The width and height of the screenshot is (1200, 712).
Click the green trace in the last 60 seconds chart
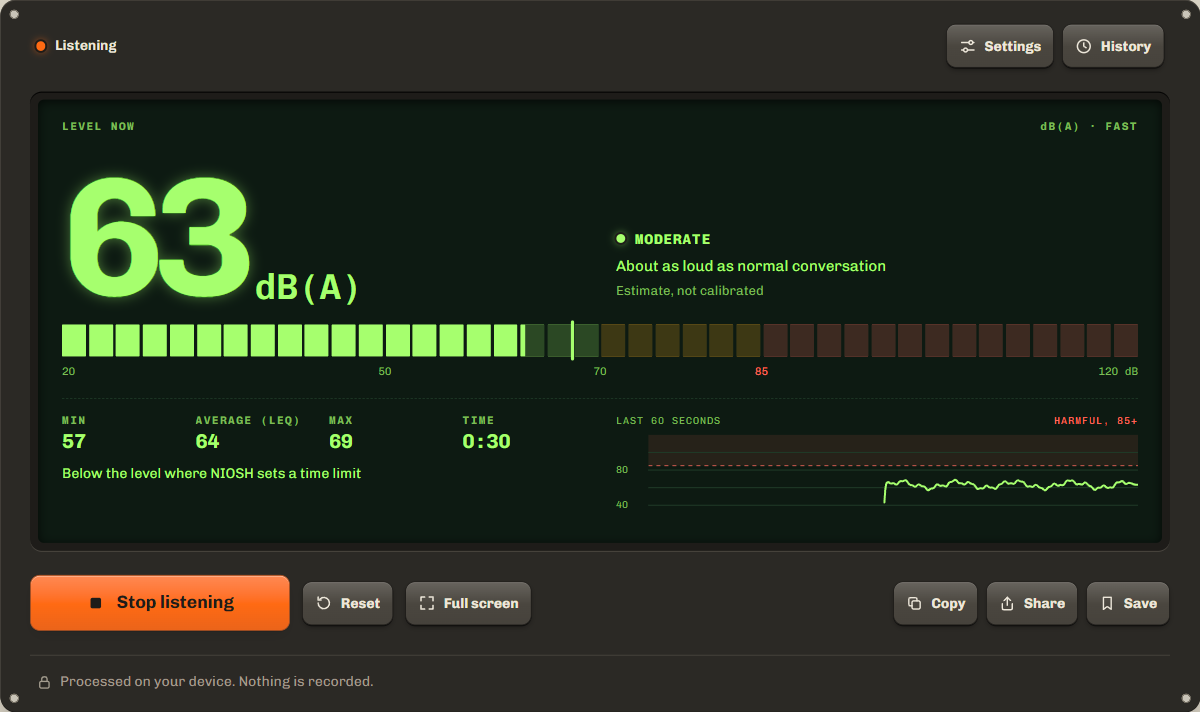click(1010, 484)
